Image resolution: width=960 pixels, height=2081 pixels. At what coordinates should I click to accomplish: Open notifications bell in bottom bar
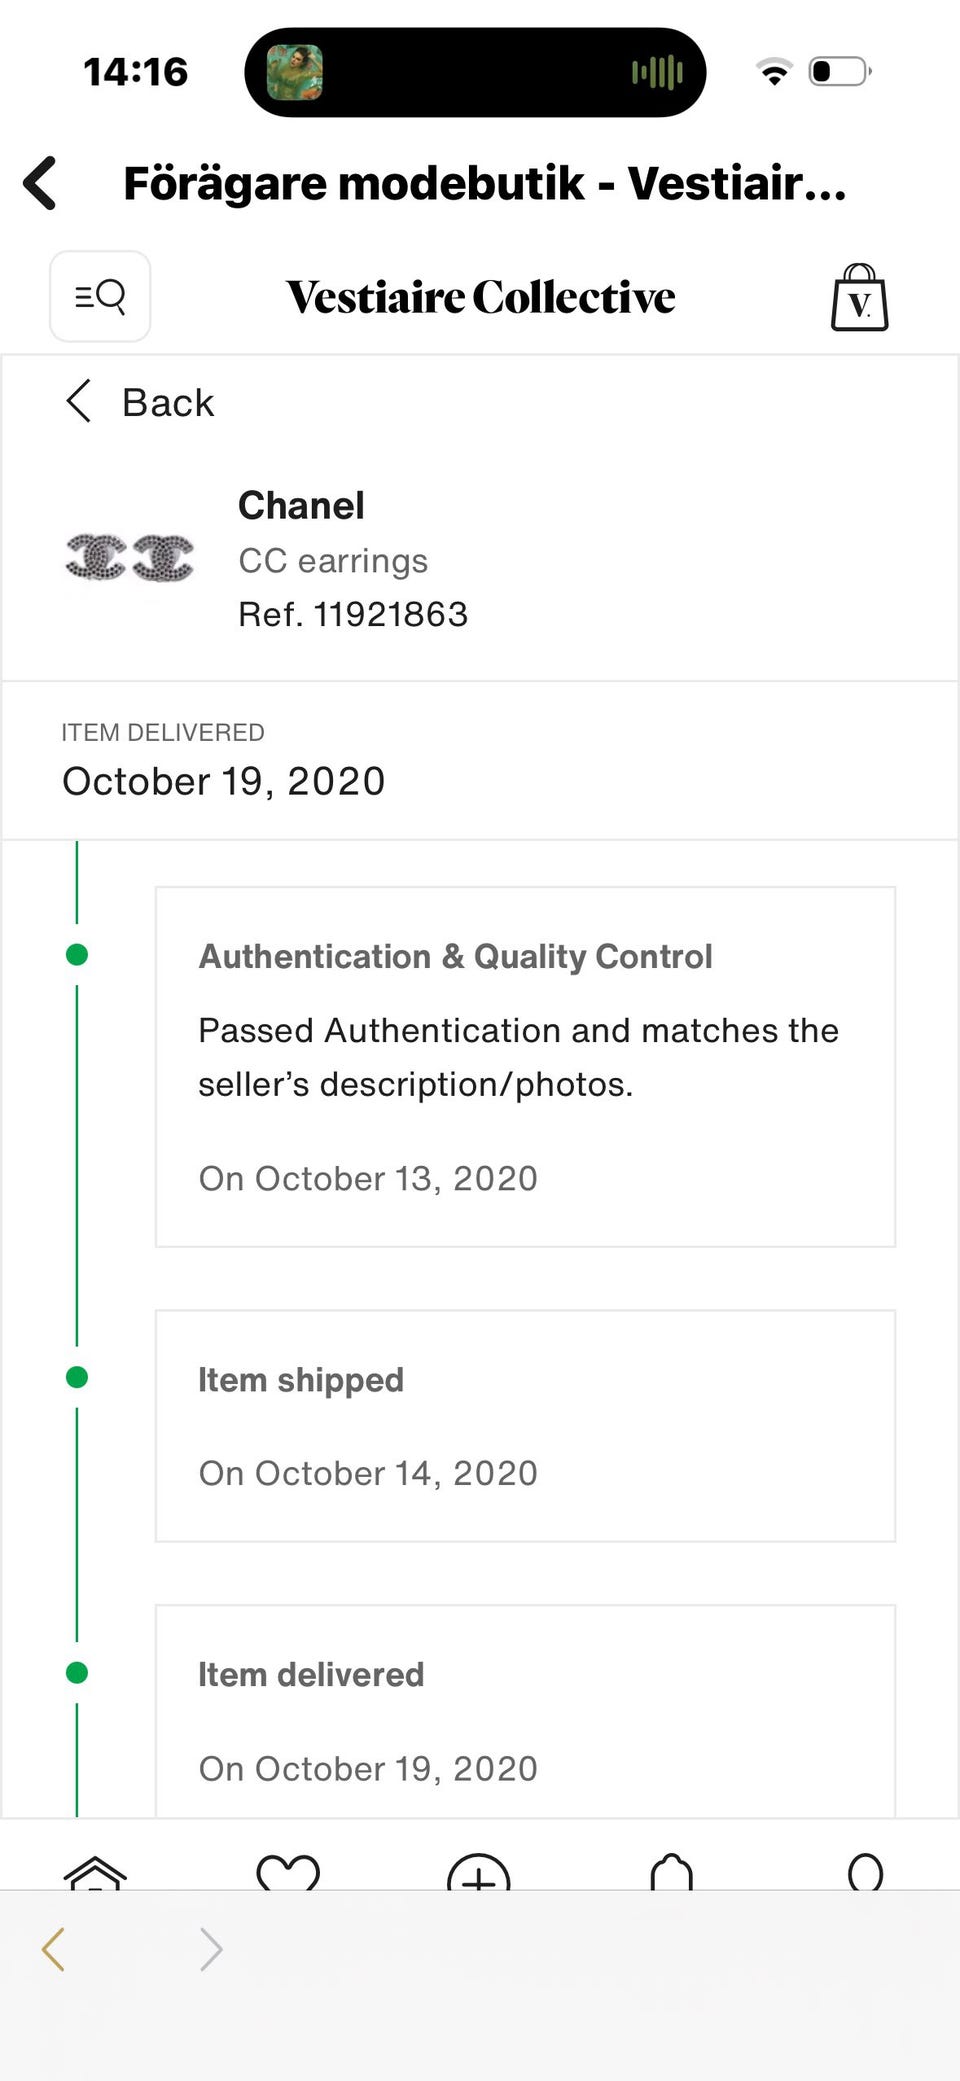tap(671, 1873)
